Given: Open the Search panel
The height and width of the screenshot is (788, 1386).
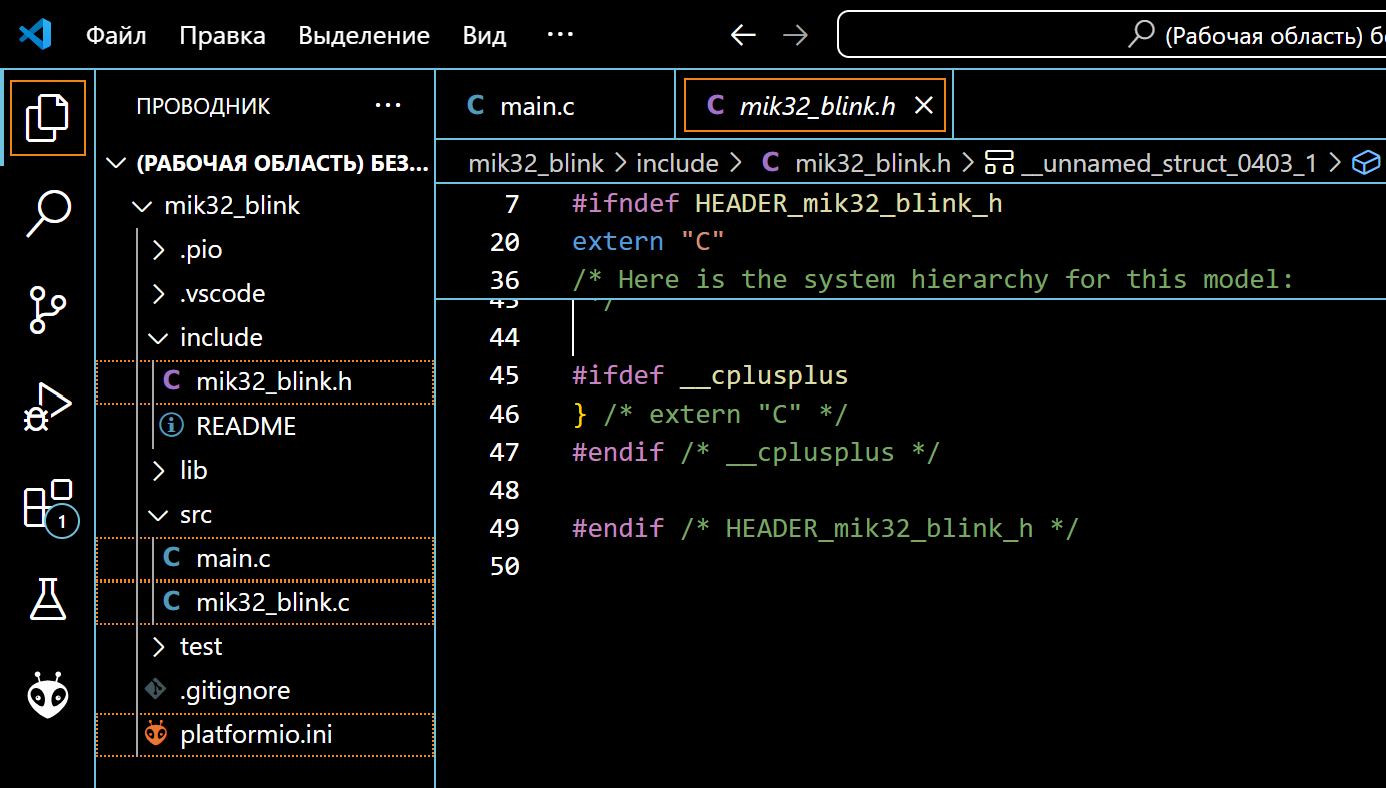Looking at the screenshot, I should 46,214.
